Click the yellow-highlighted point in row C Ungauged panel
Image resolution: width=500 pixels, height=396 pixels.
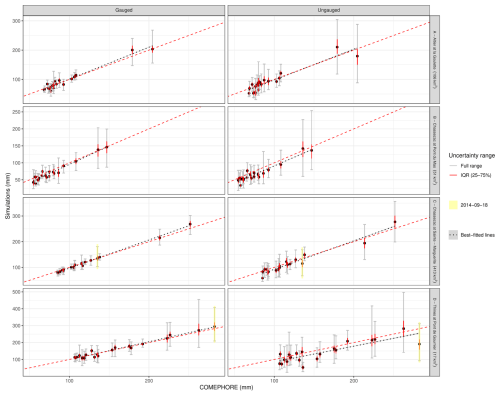click(302, 263)
